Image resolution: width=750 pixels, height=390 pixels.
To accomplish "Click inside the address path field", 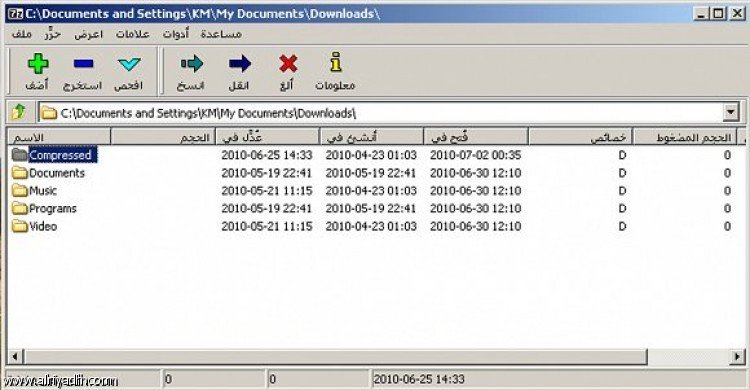I will click(x=383, y=113).
